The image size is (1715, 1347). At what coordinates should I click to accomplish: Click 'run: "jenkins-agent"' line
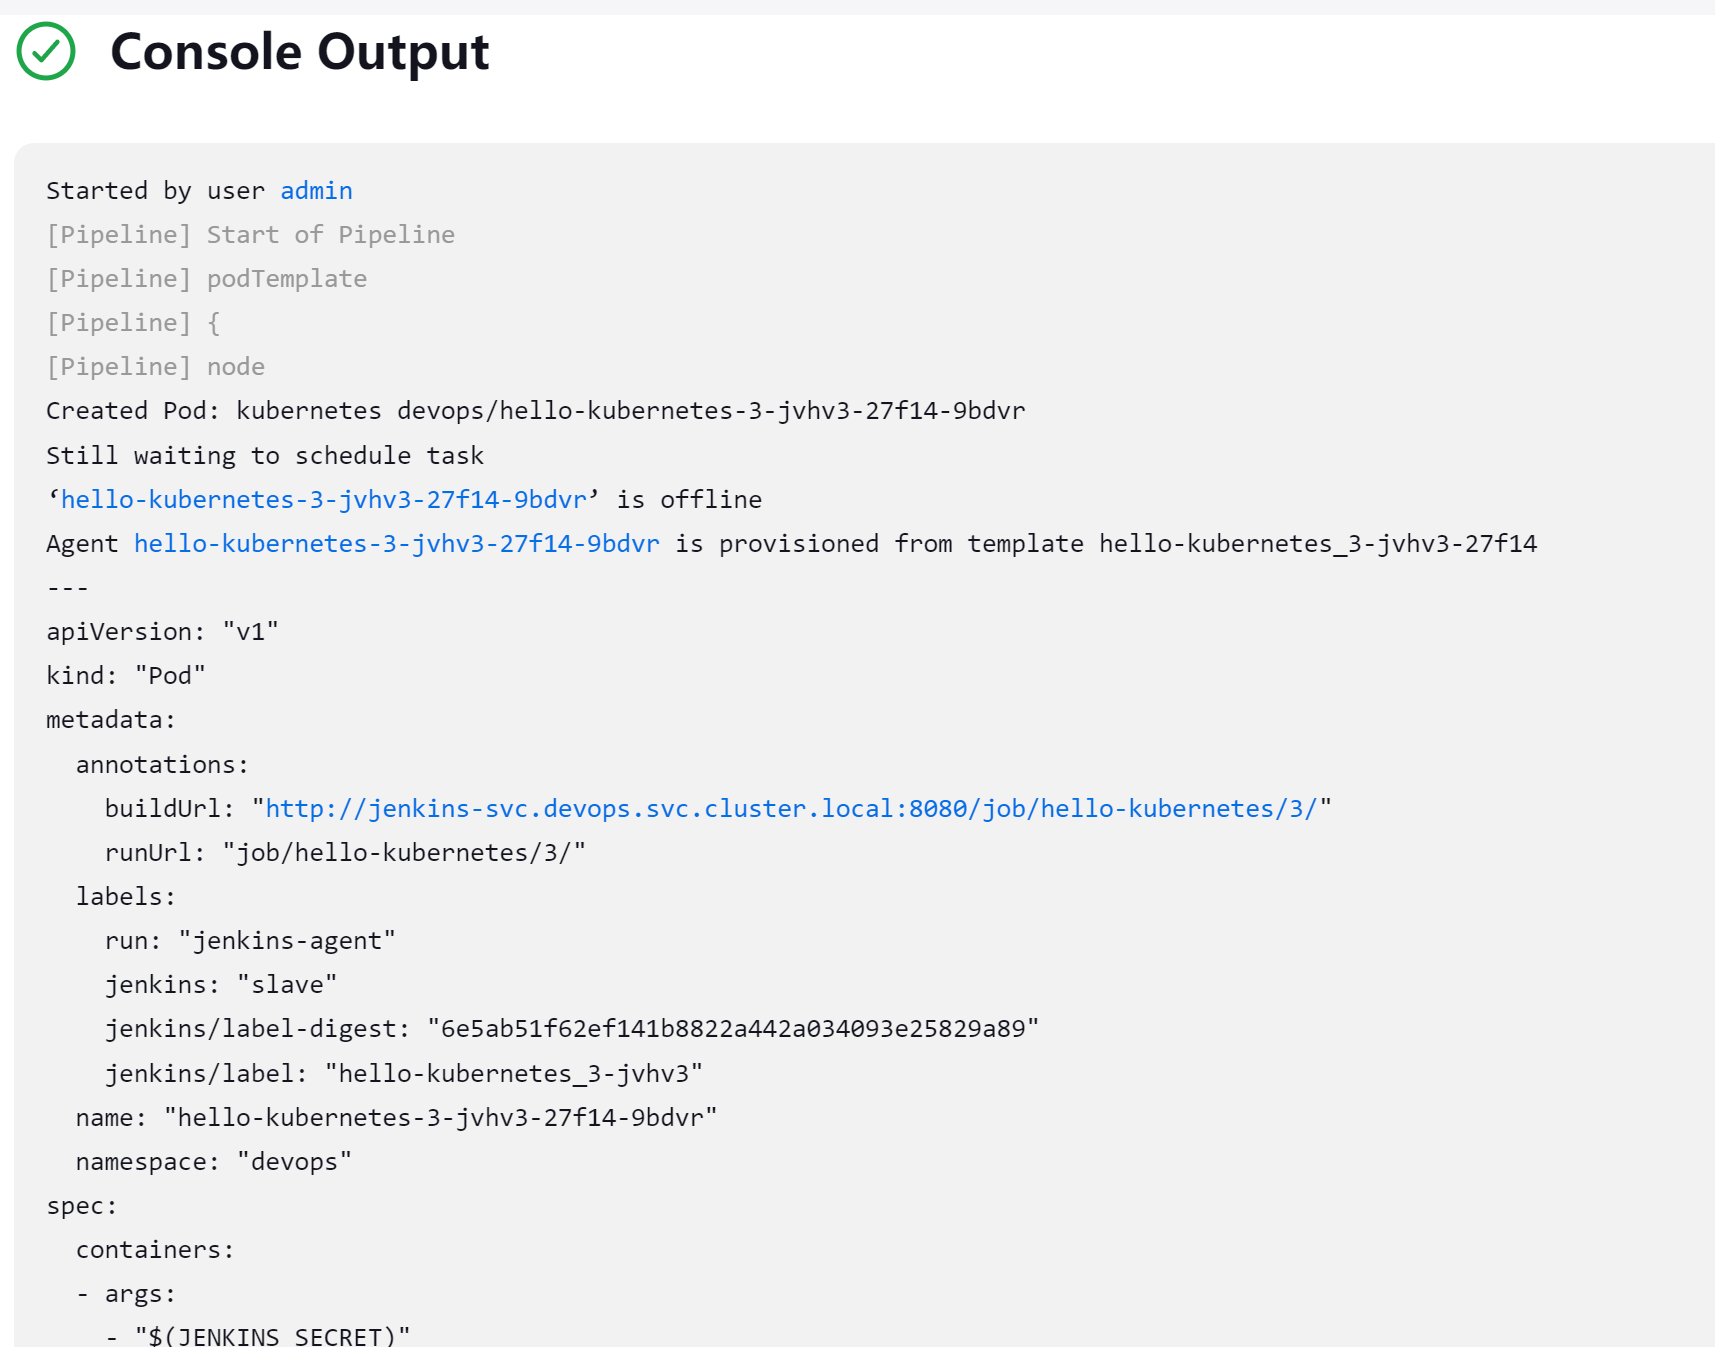(x=250, y=941)
